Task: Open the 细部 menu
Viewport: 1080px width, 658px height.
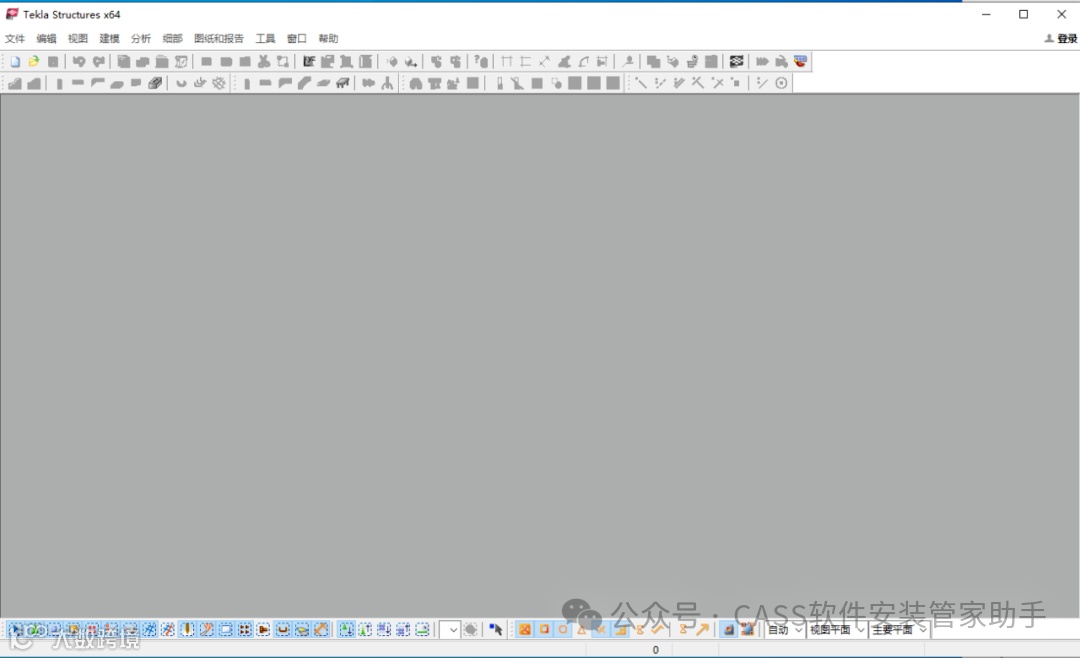Action: tap(172, 39)
